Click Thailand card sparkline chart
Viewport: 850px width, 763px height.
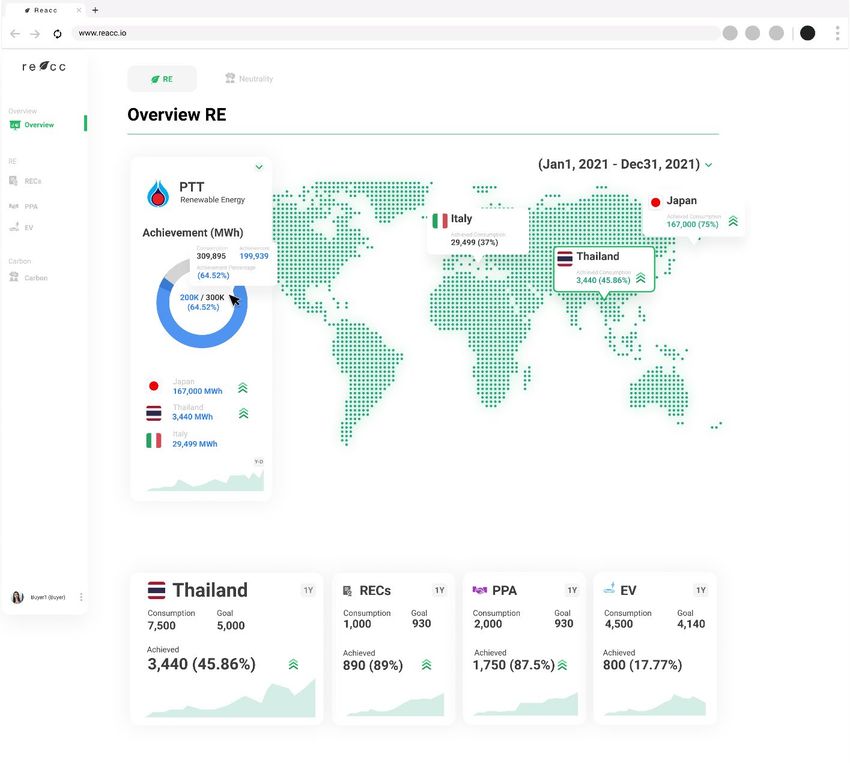[231, 698]
